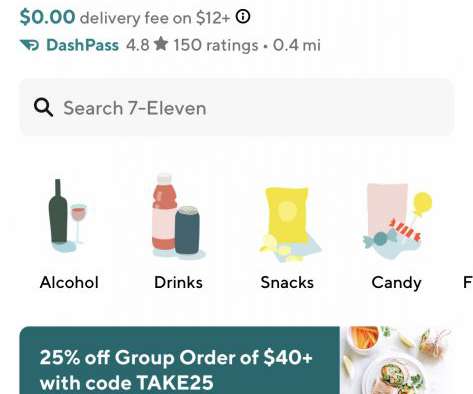
Task: Click the $0.00 delivery fee text
Action: point(47,17)
